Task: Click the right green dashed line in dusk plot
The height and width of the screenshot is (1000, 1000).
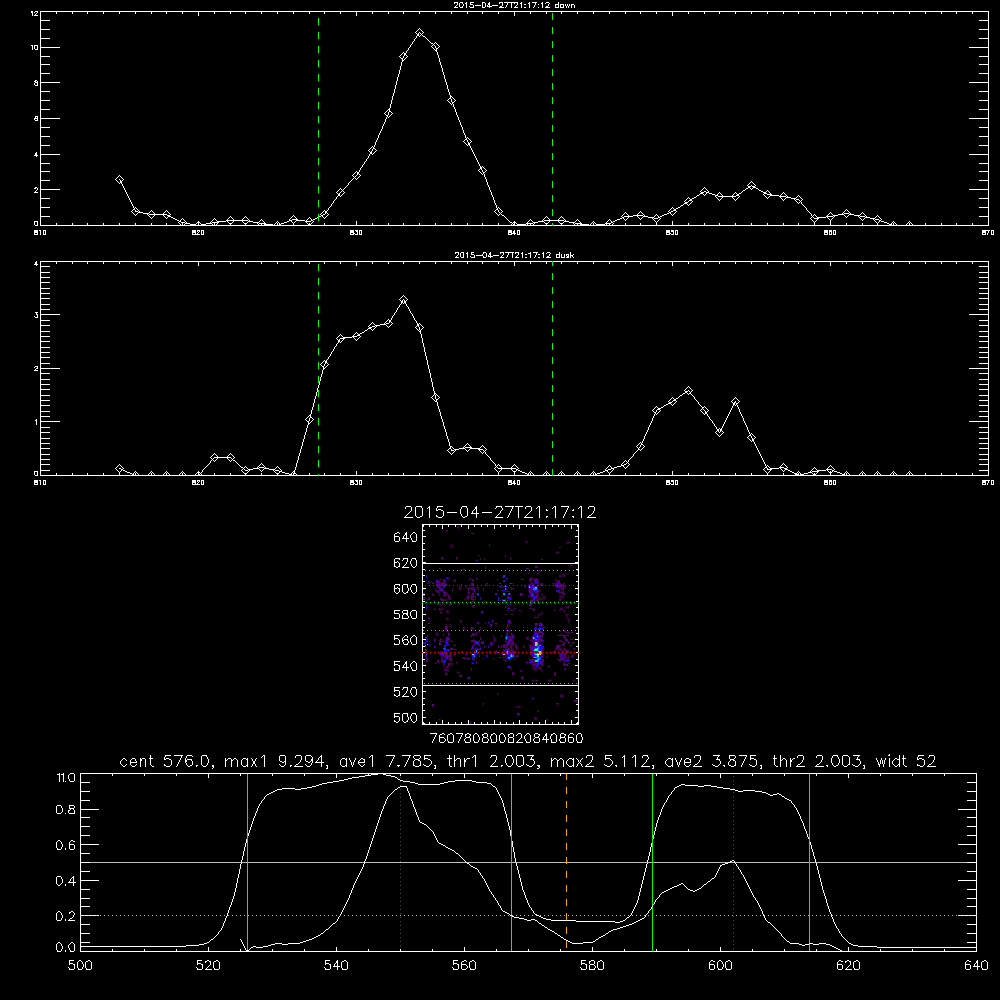Action: (x=552, y=369)
